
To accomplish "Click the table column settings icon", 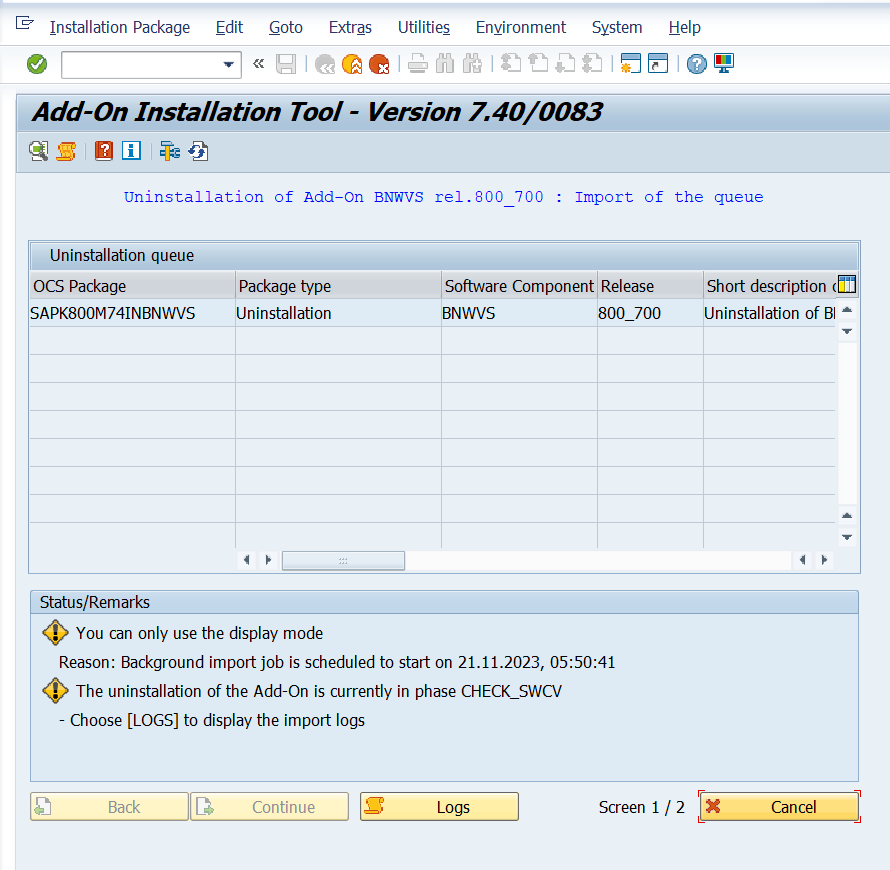I will click(x=846, y=285).
